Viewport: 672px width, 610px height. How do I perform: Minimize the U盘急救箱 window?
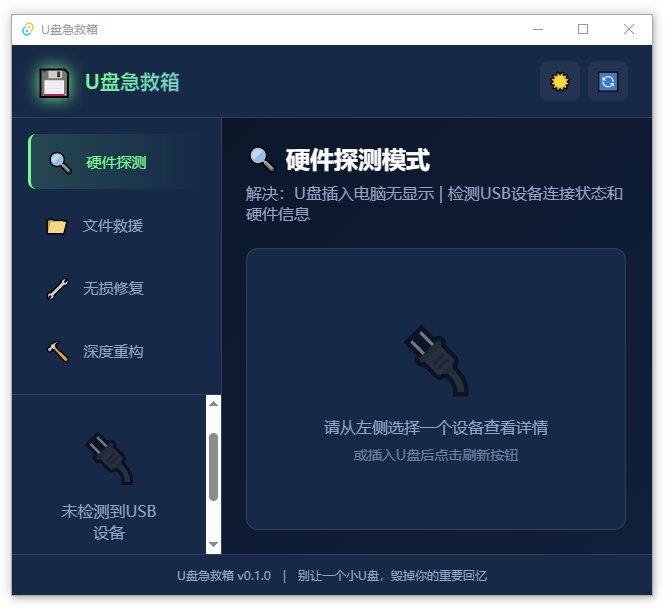pyautogui.click(x=537, y=30)
